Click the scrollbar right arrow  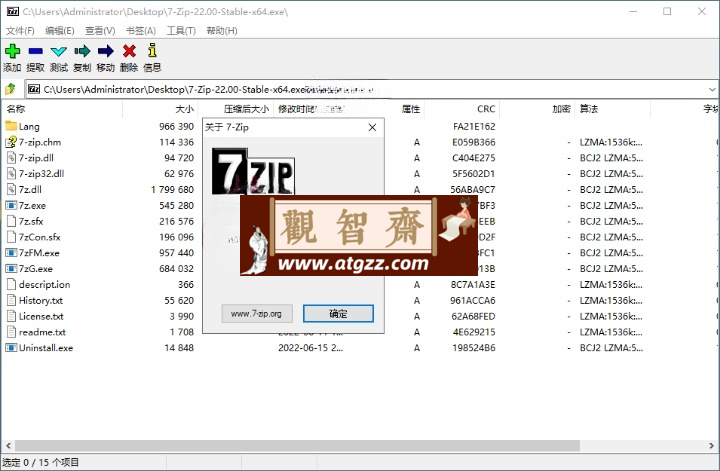(x=711, y=445)
